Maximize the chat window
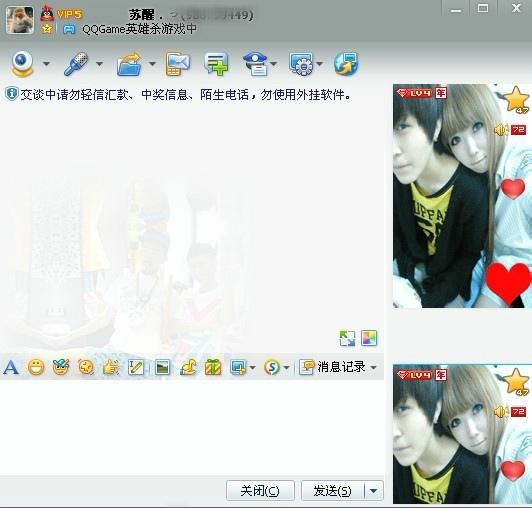 483,8
